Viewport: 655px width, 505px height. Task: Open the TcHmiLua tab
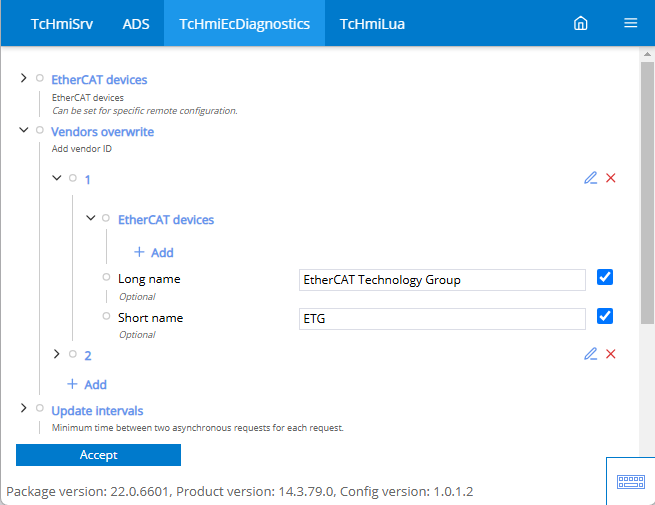pos(372,24)
